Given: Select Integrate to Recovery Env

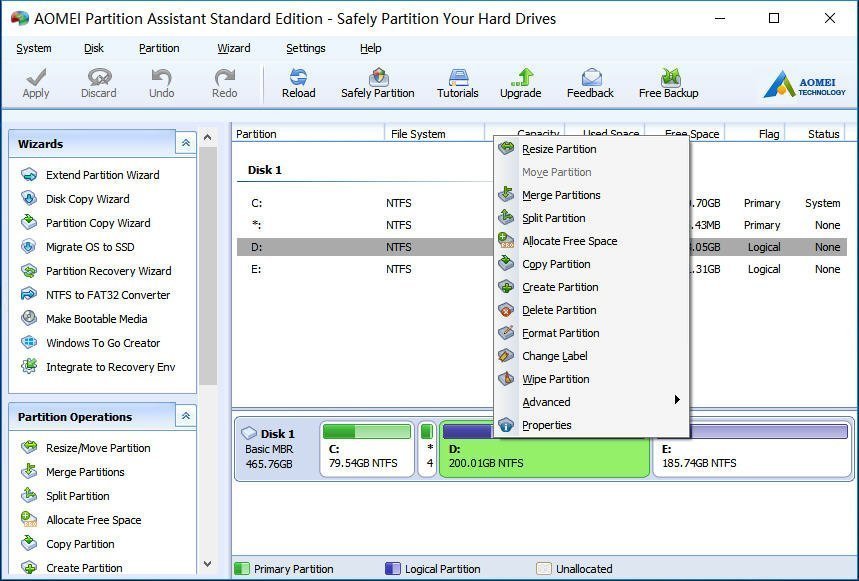Looking at the screenshot, I should 98,367.
